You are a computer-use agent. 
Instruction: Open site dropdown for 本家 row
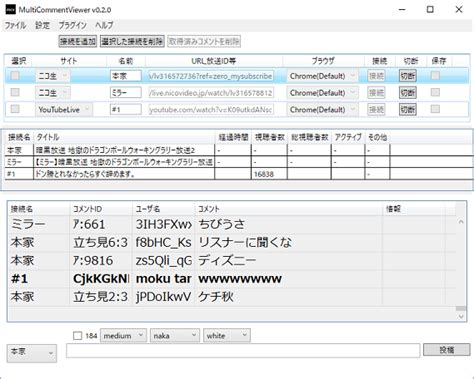point(53,76)
